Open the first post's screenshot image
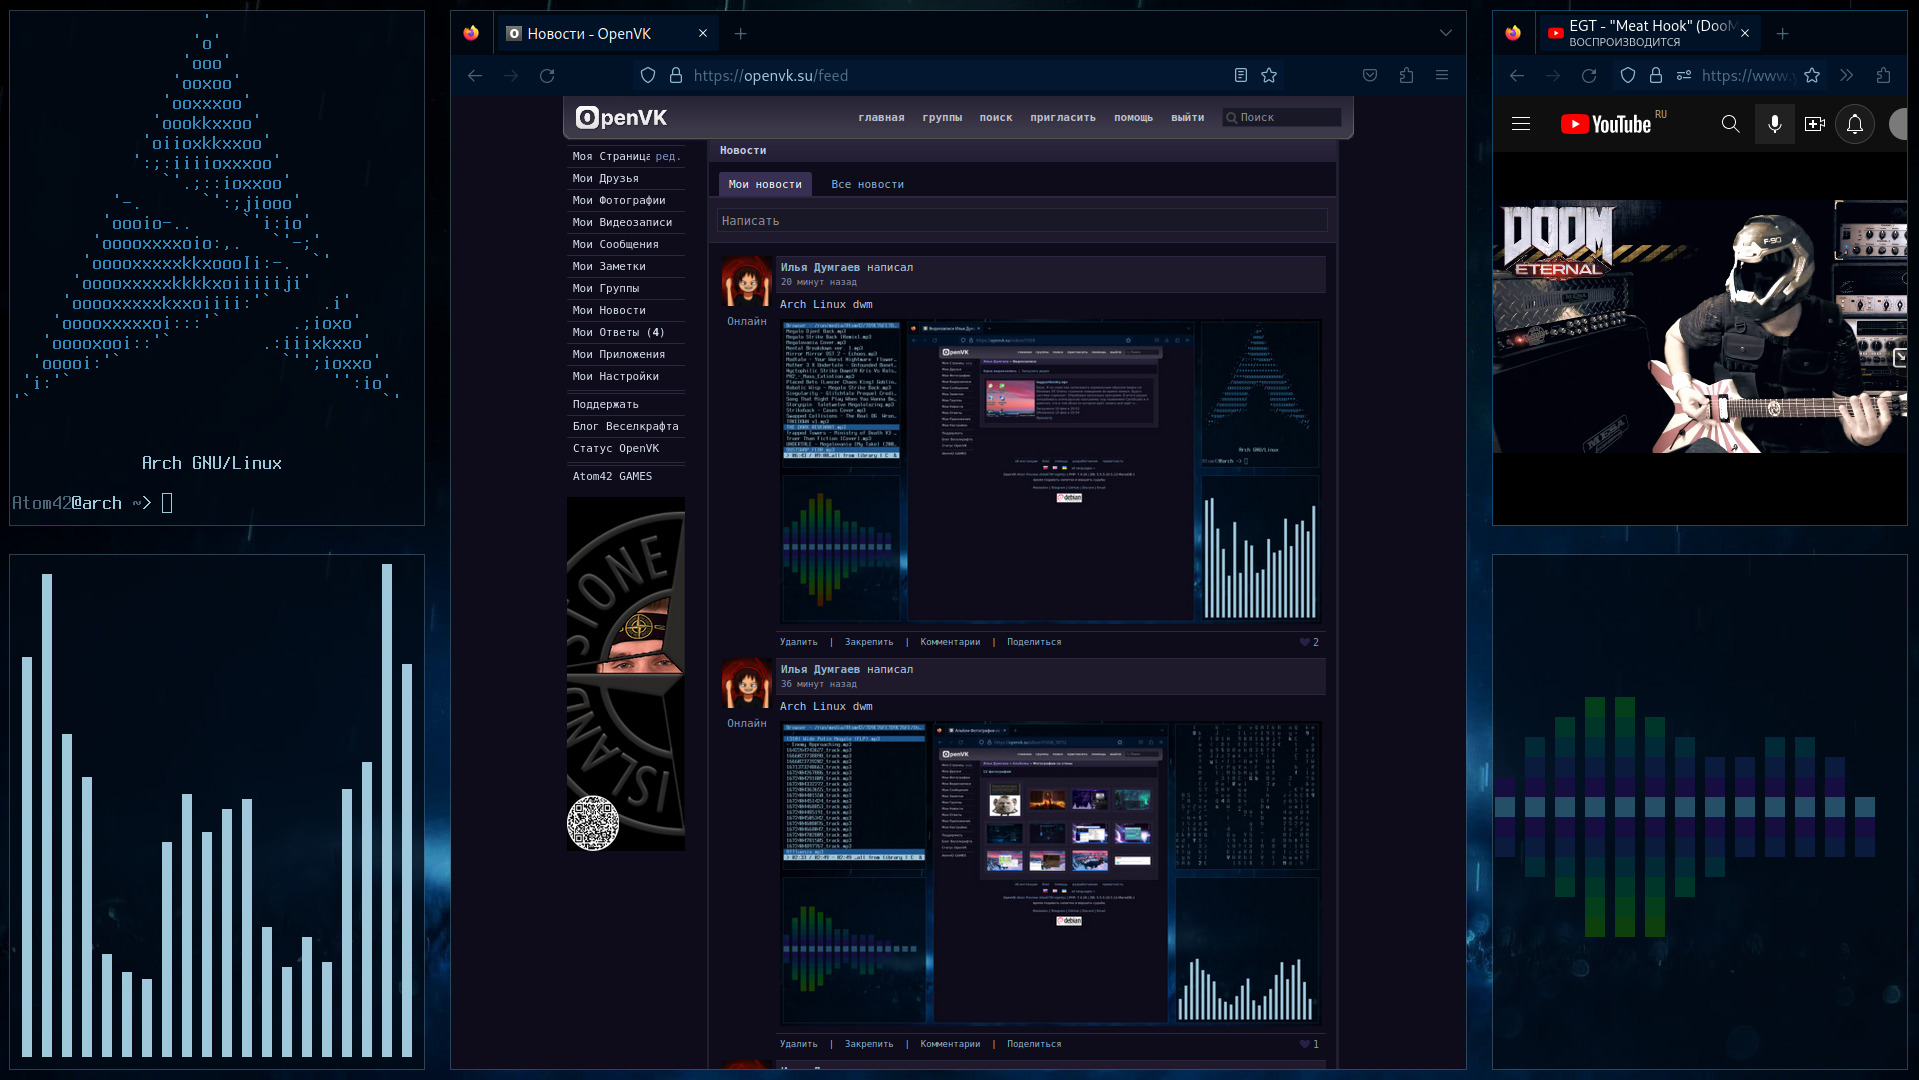1919x1080 pixels. (1050, 472)
